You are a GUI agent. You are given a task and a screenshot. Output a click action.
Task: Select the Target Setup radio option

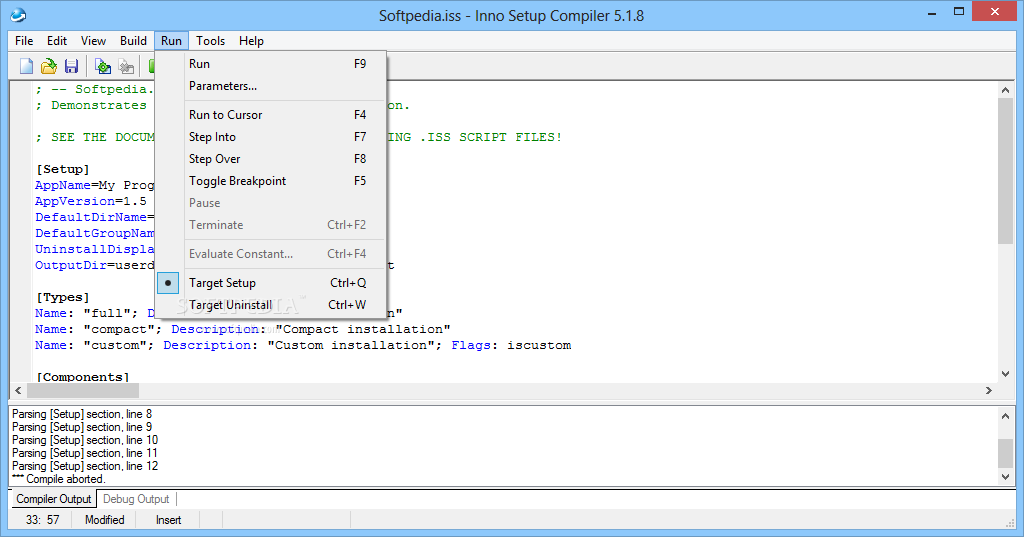[270, 283]
